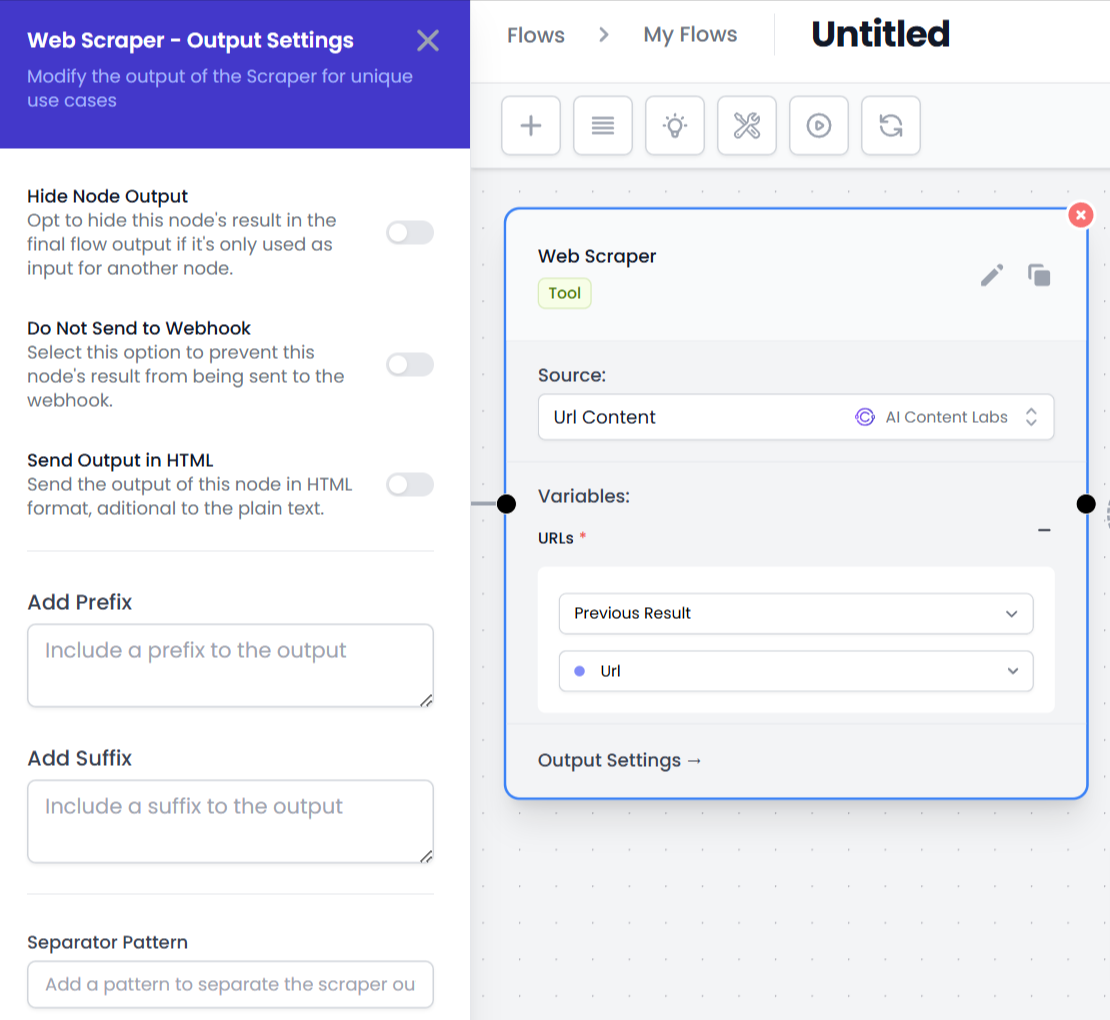1110x1020 pixels.
Task: Open the Url variable dropdown
Action: 796,671
